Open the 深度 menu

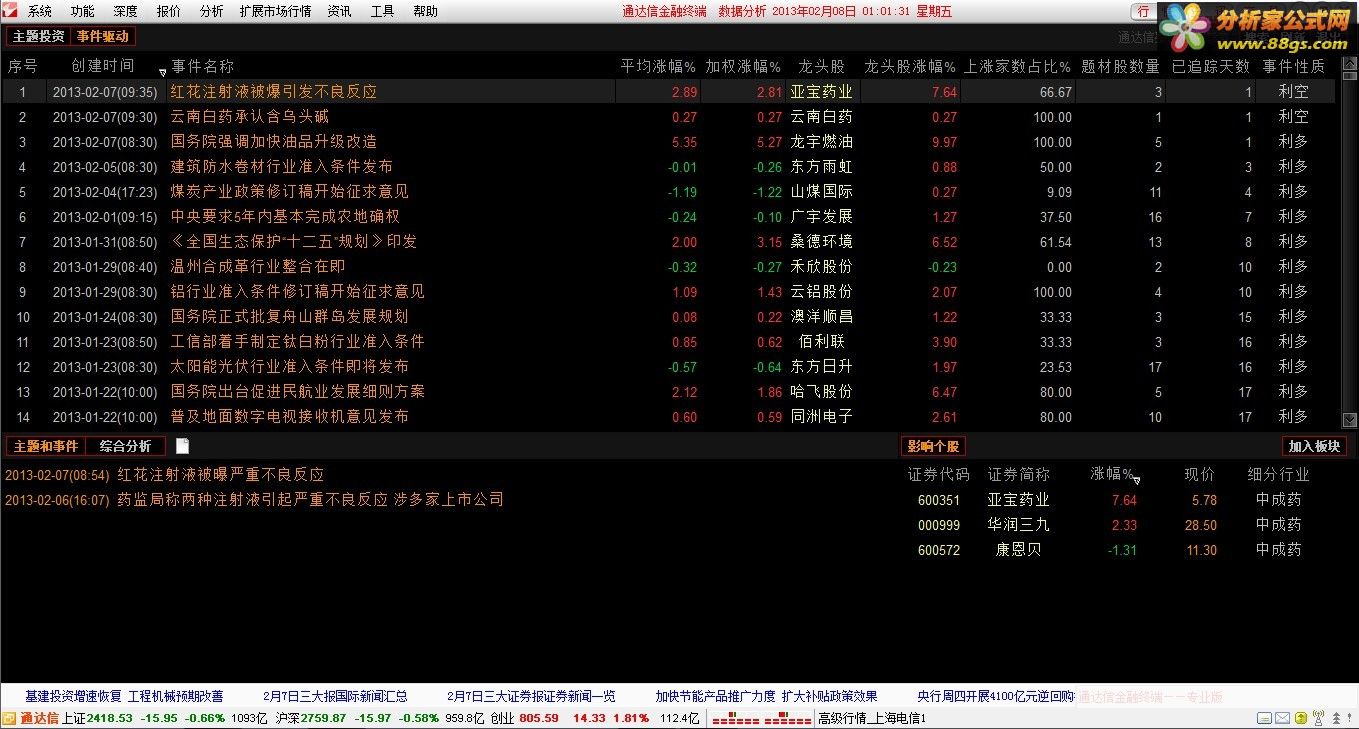126,11
